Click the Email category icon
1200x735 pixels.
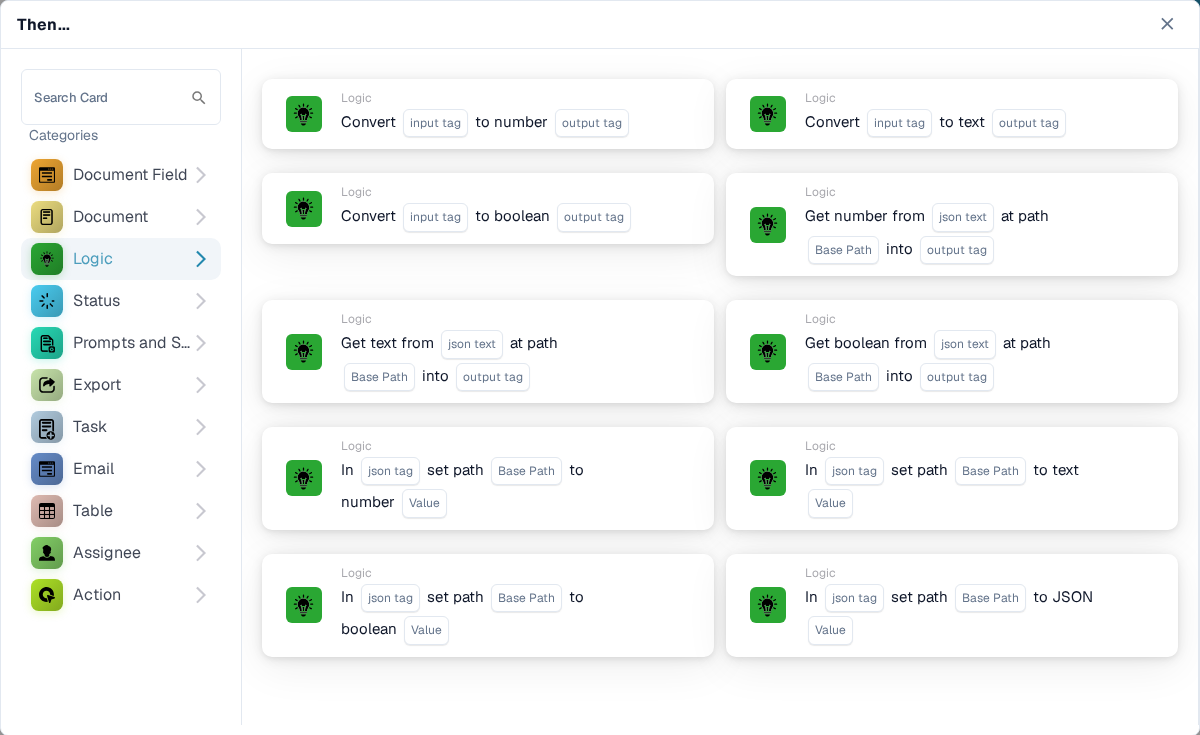coord(47,469)
